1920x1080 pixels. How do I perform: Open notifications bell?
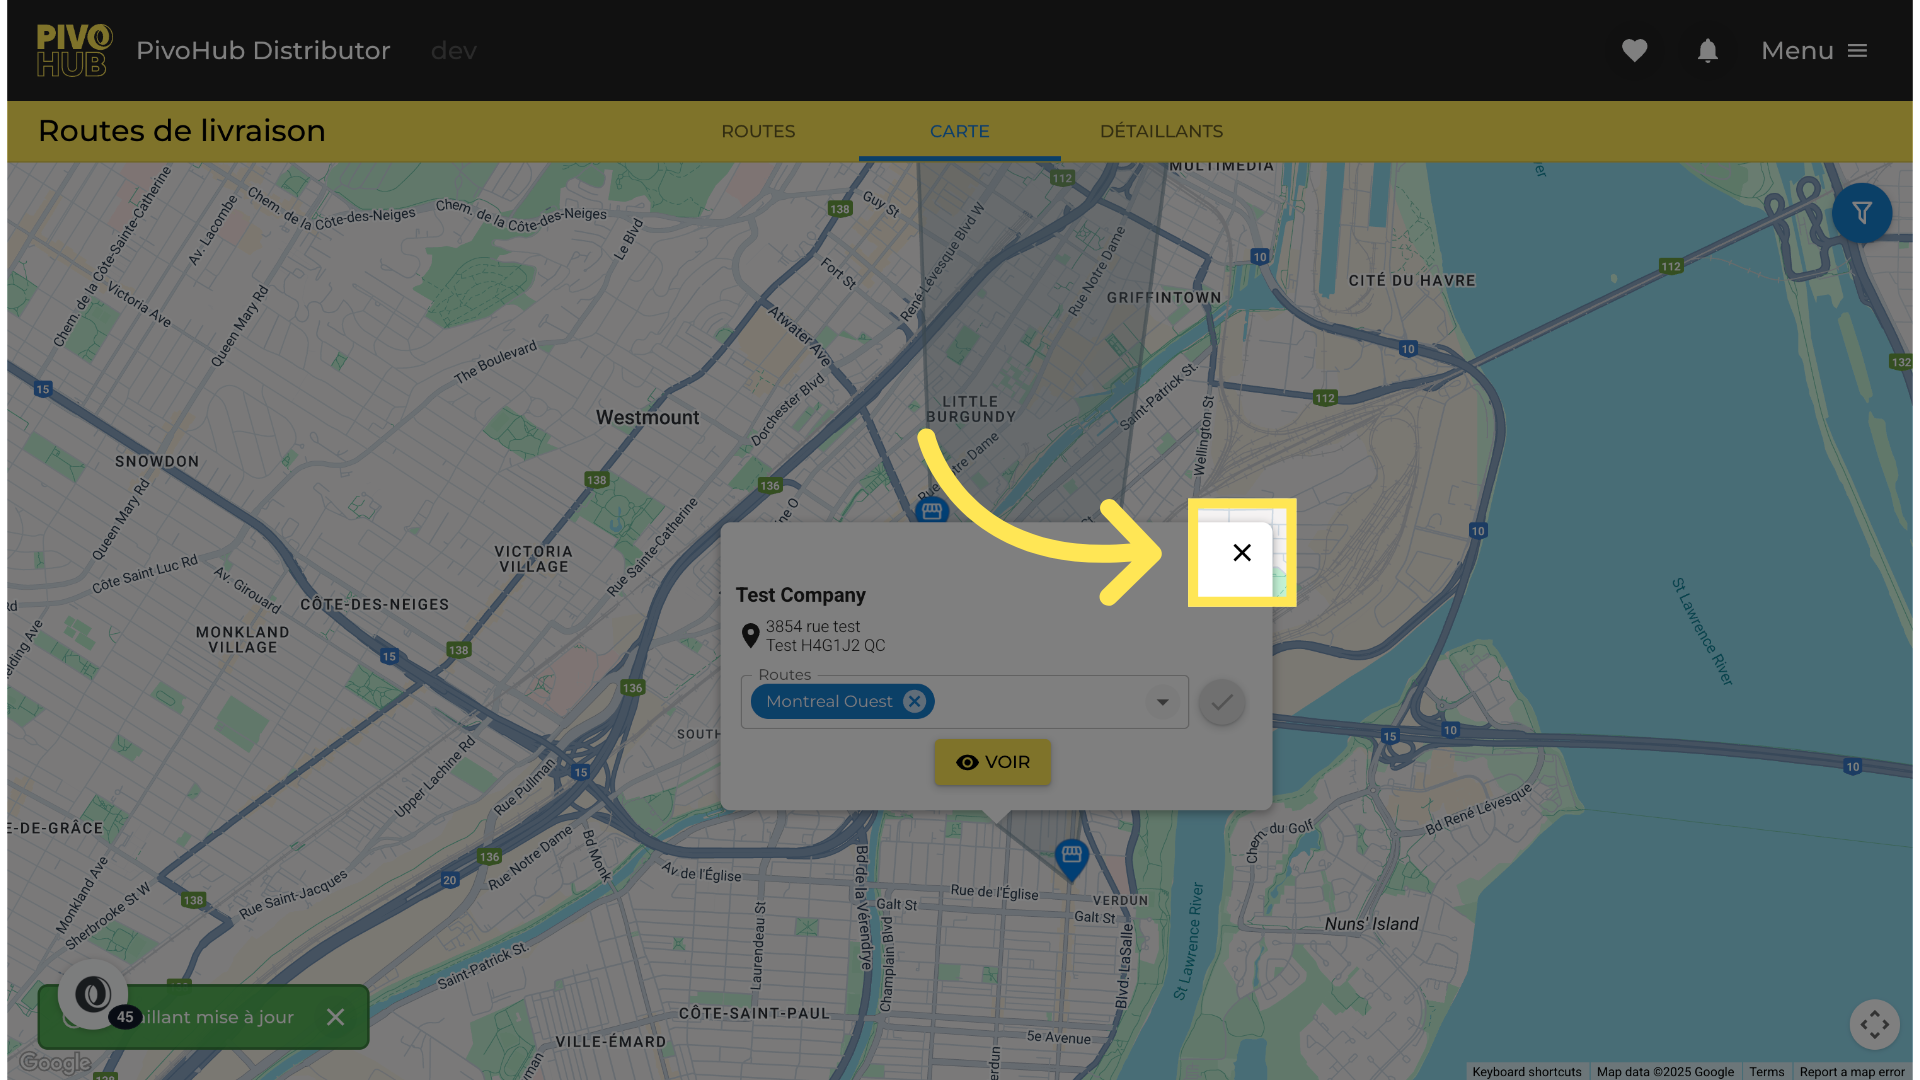pyautogui.click(x=1707, y=51)
